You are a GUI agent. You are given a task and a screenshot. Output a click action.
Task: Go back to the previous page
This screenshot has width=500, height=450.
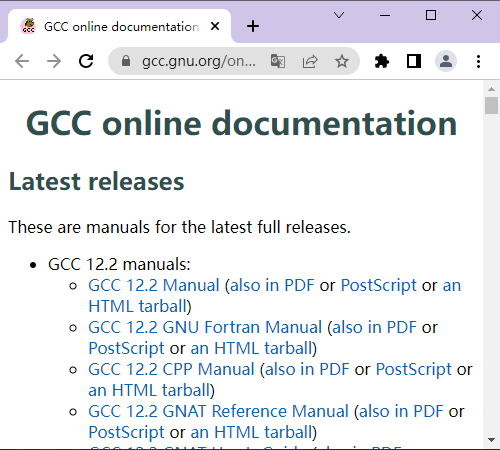pos(22,61)
